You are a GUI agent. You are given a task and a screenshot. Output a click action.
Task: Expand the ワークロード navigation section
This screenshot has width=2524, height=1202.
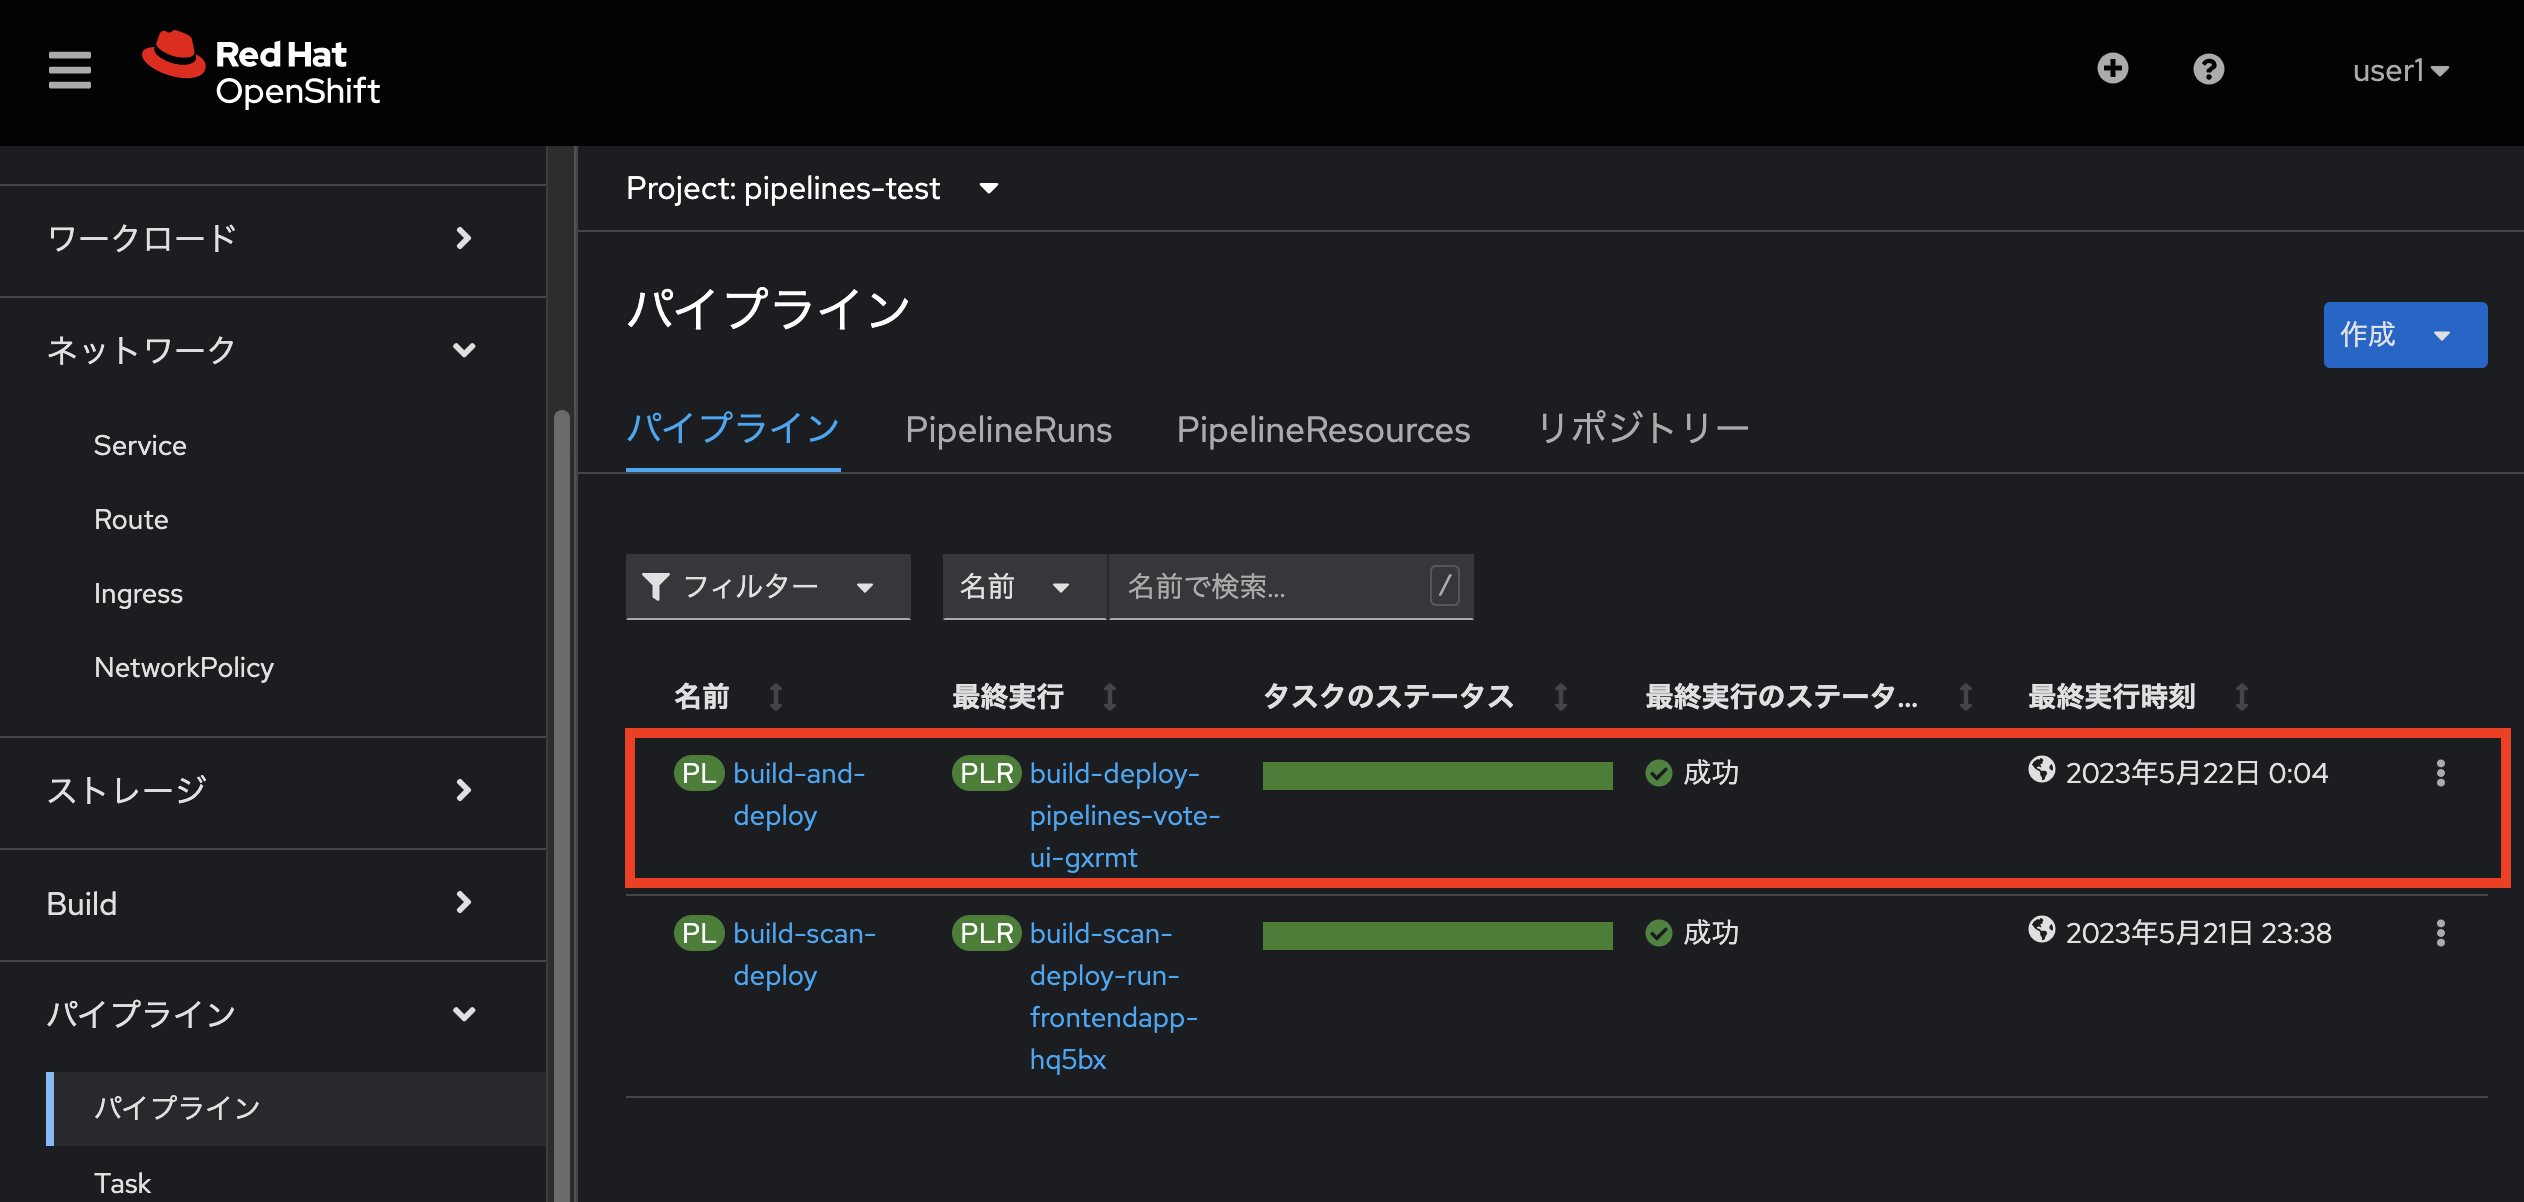262,239
